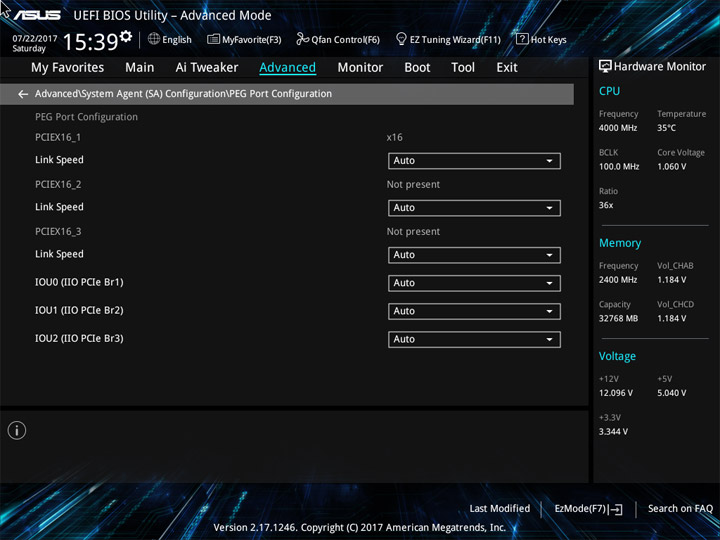Click Search on FAQ
The width and height of the screenshot is (720, 540).
[x=680, y=509]
